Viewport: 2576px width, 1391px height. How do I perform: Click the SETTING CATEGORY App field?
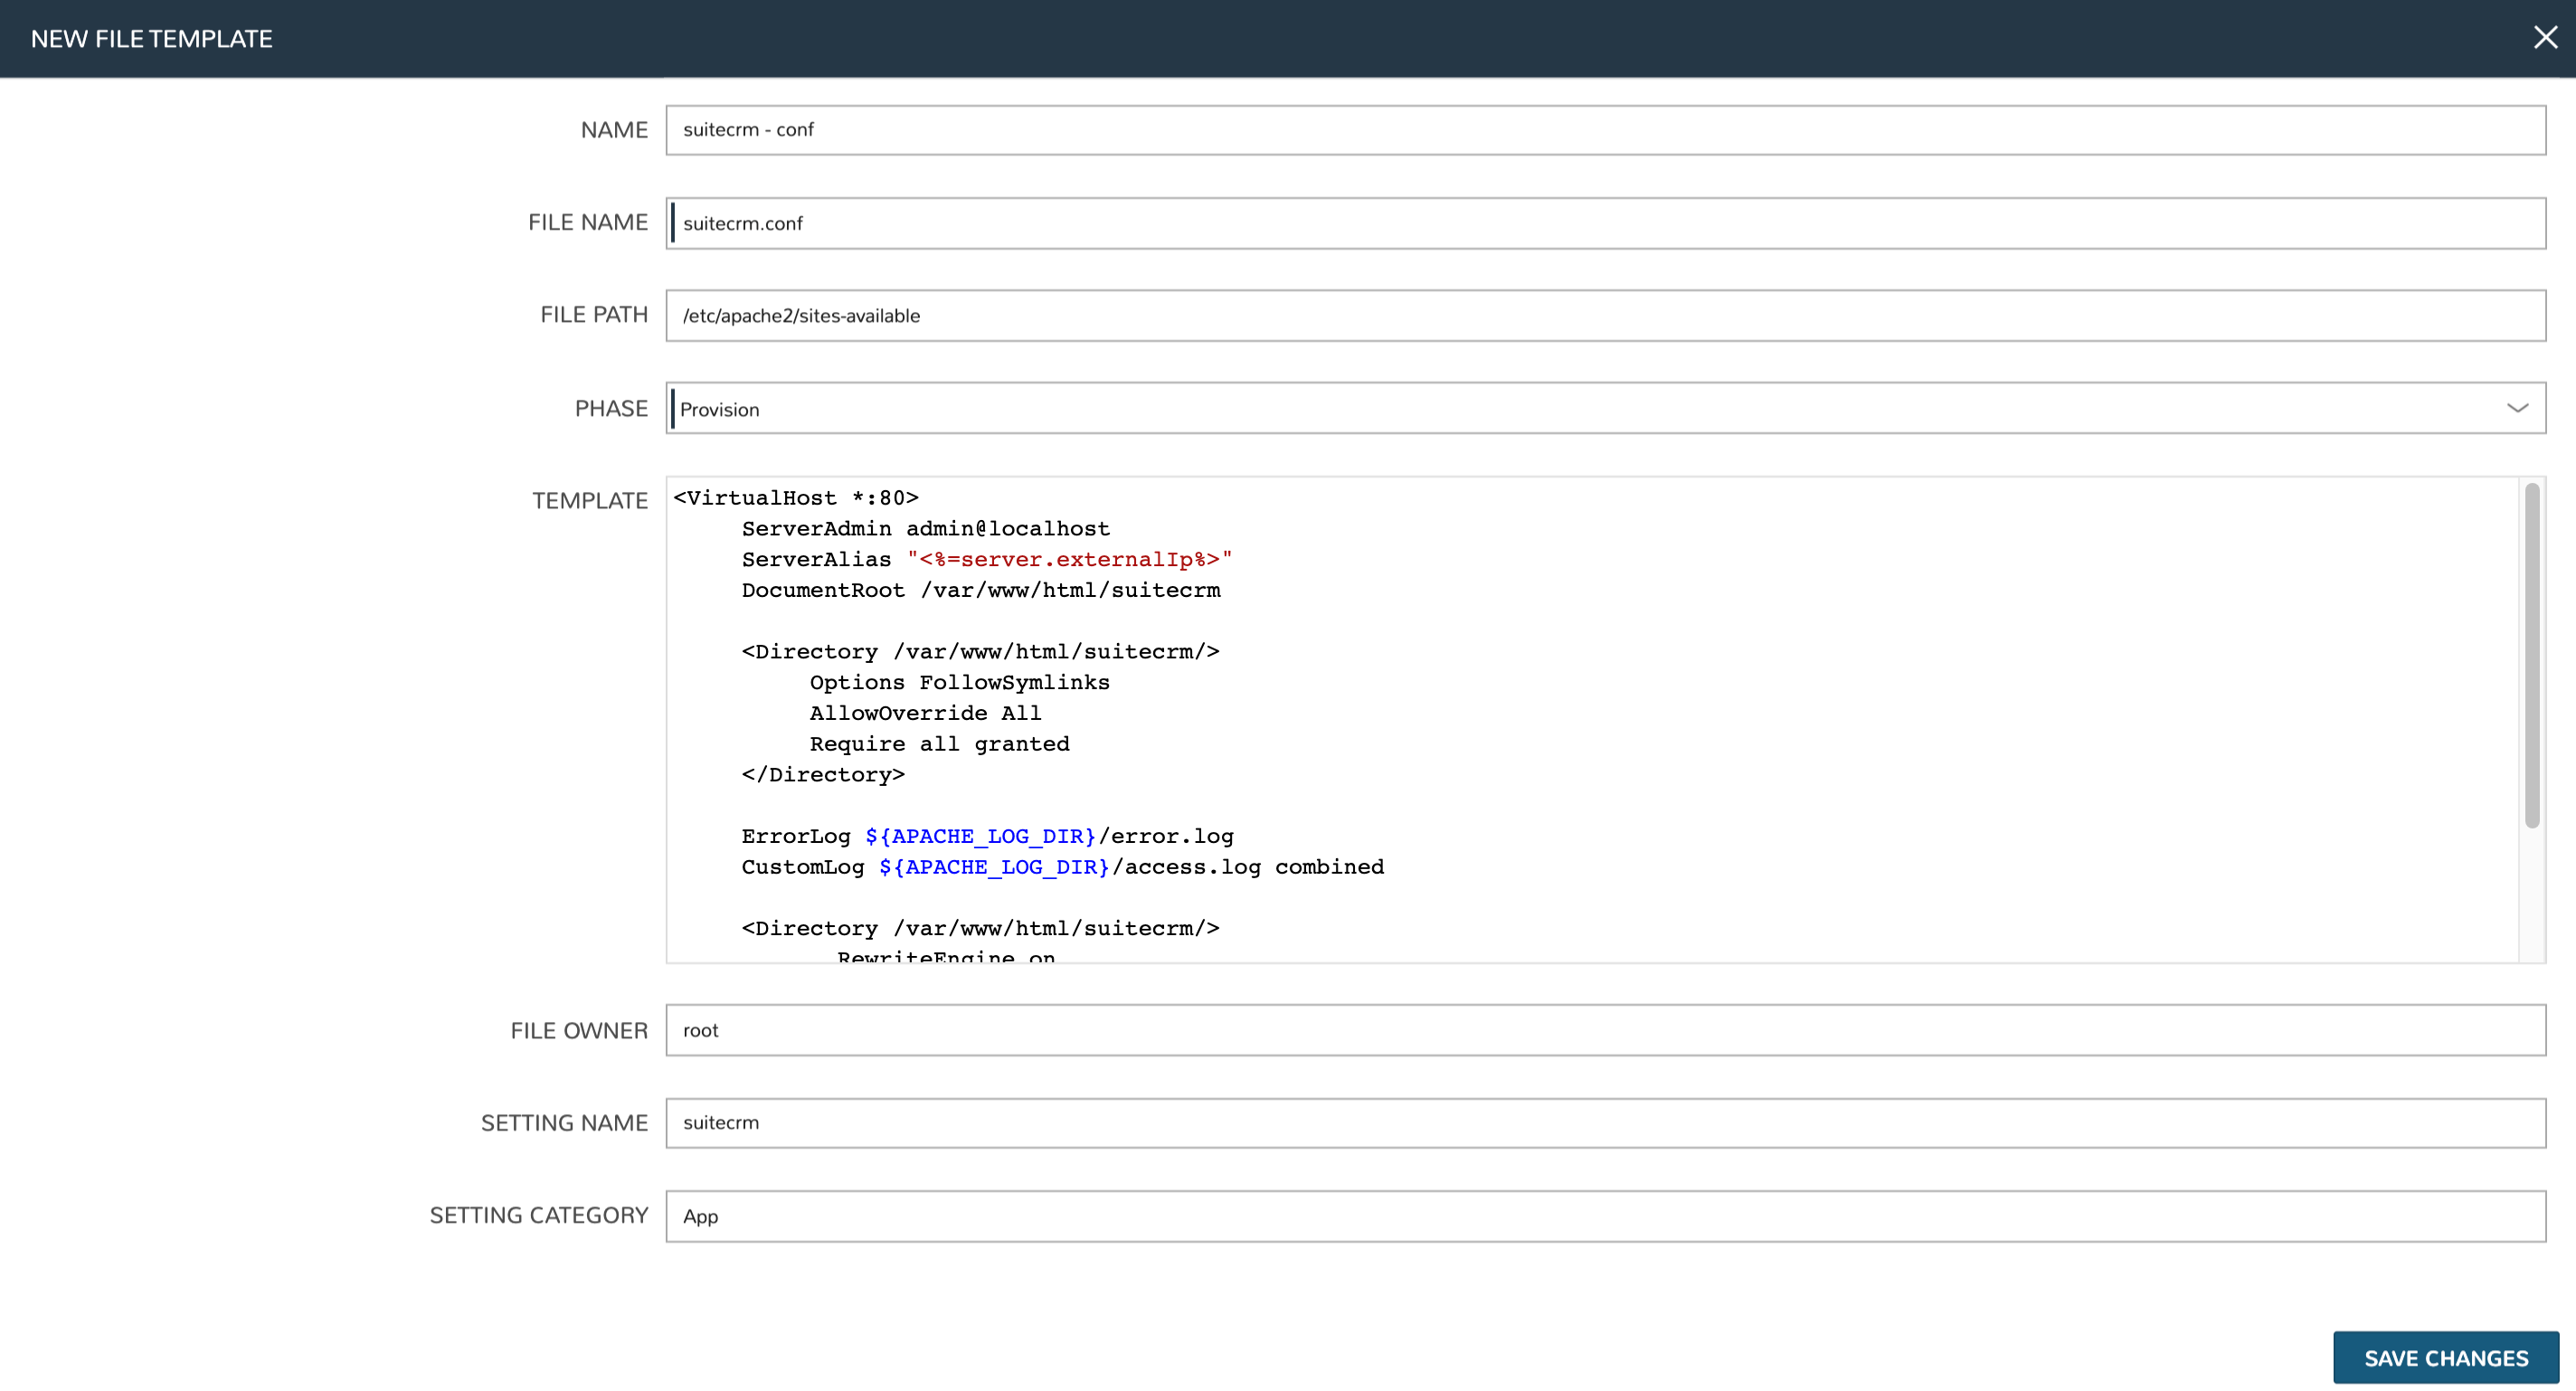pos(1605,1216)
